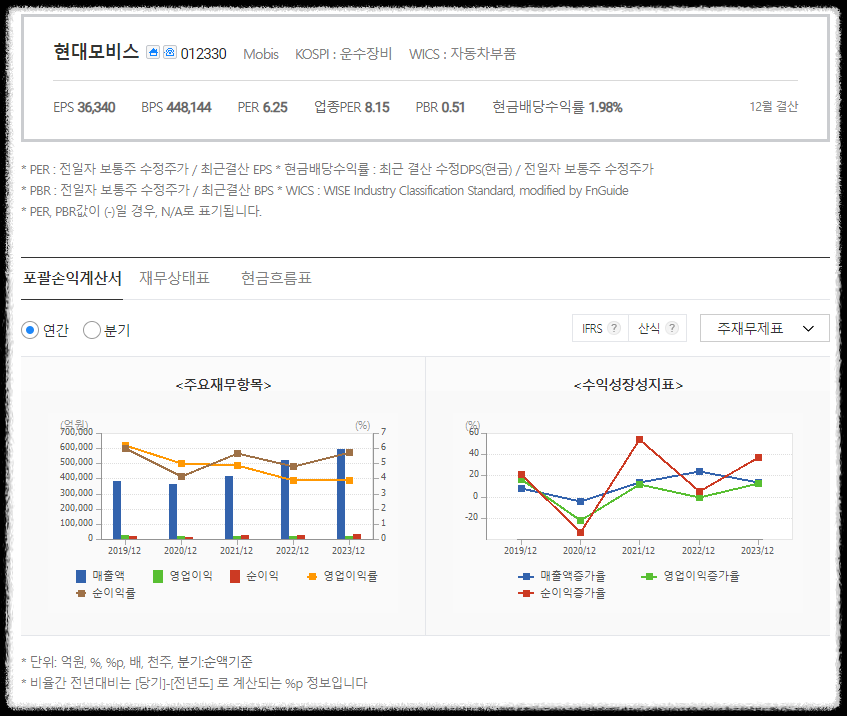847x716 pixels.
Task: Switch to the 재무상태표 tab
Action: (174, 278)
